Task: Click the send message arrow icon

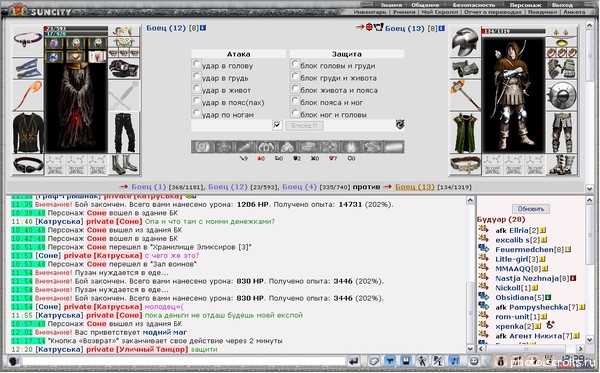Action: (354, 361)
